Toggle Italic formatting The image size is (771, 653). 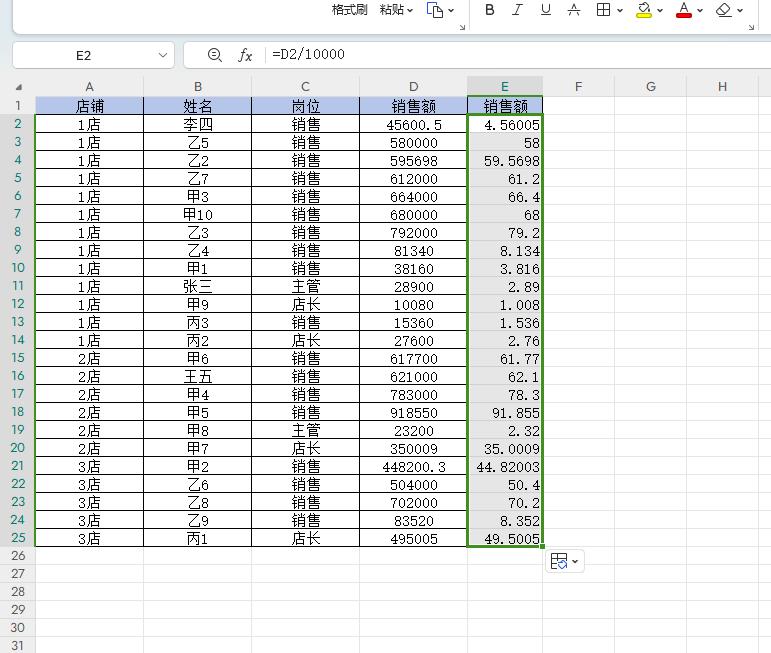(517, 10)
